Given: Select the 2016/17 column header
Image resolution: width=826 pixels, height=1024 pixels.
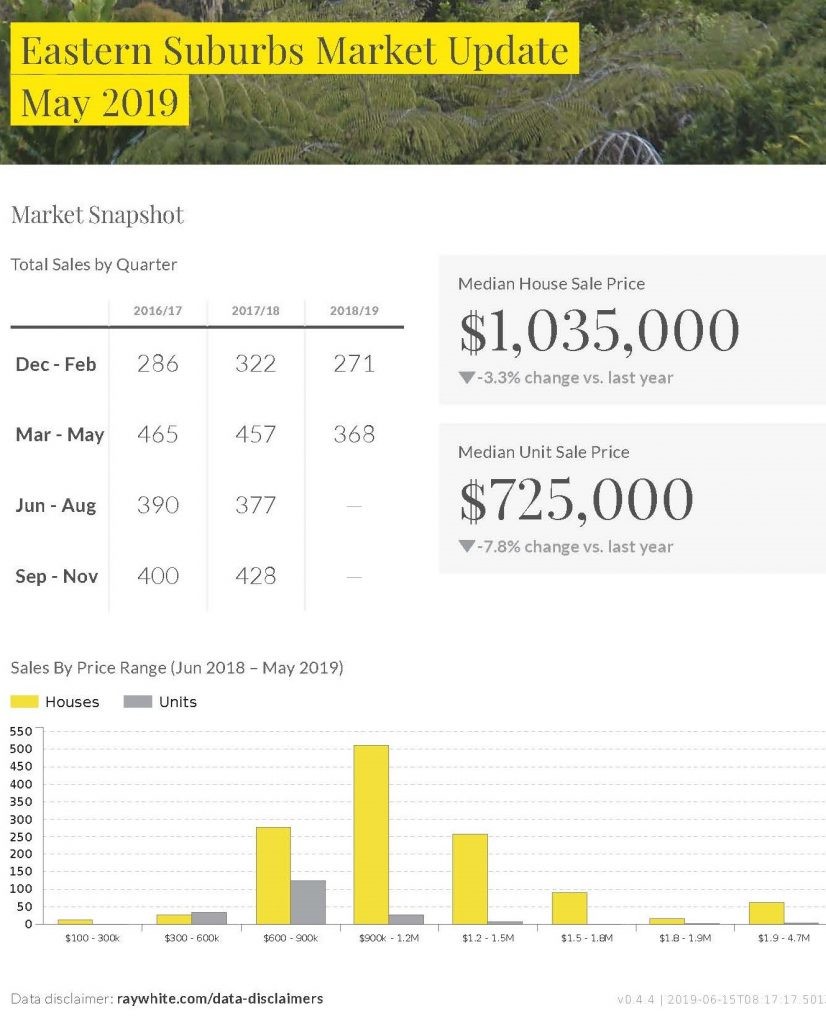Looking at the screenshot, I should point(157,311).
